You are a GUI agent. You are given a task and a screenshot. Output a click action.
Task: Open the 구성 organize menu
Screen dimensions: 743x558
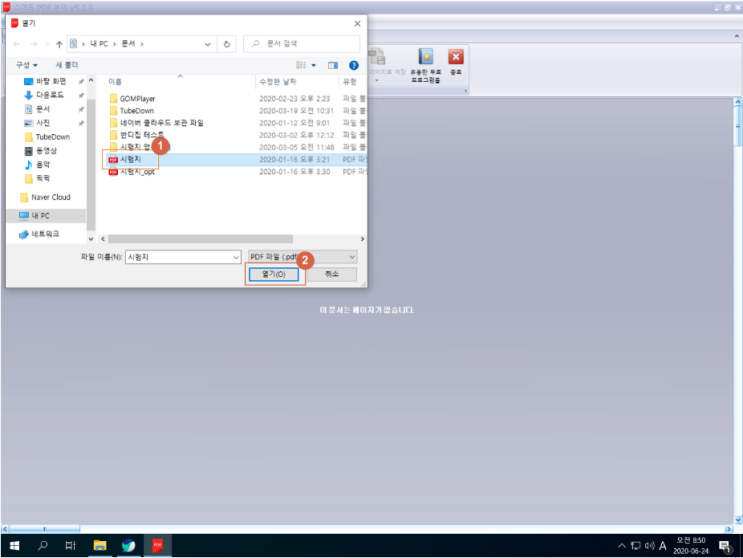(x=27, y=65)
